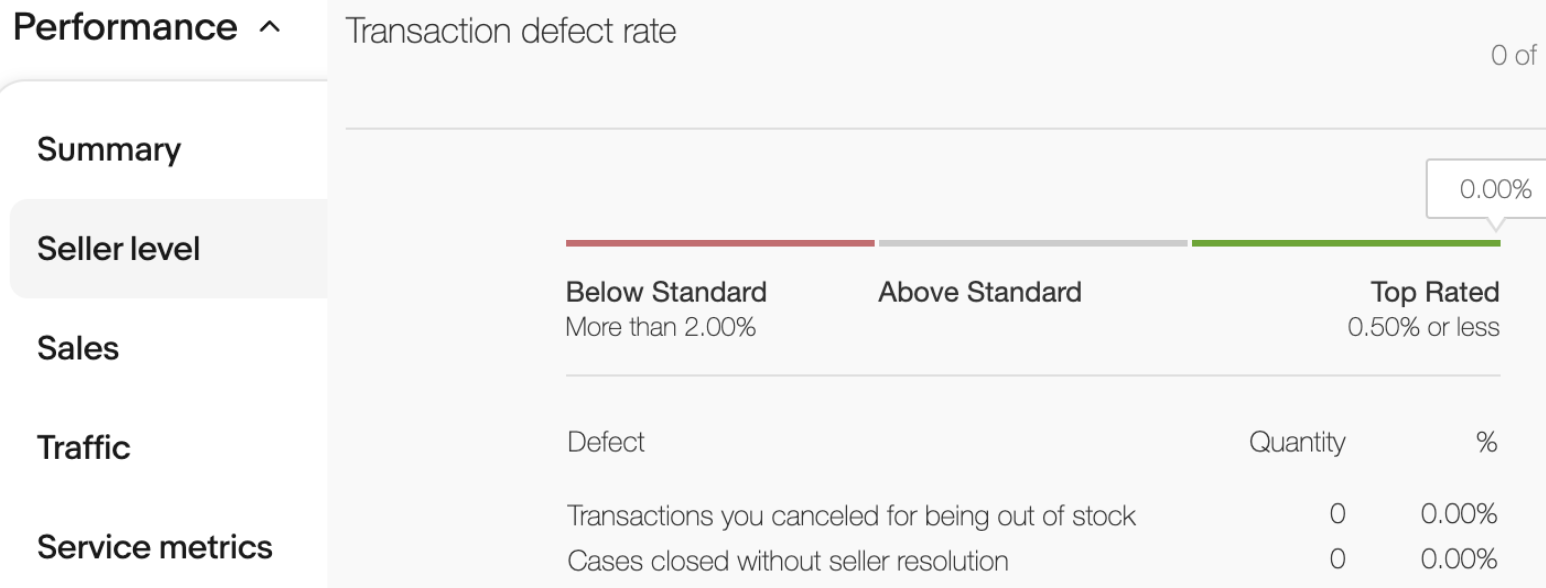The image size is (1546, 588).
Task: Click the gray Above Standard bar
Action: click(x=1032, y=243)
